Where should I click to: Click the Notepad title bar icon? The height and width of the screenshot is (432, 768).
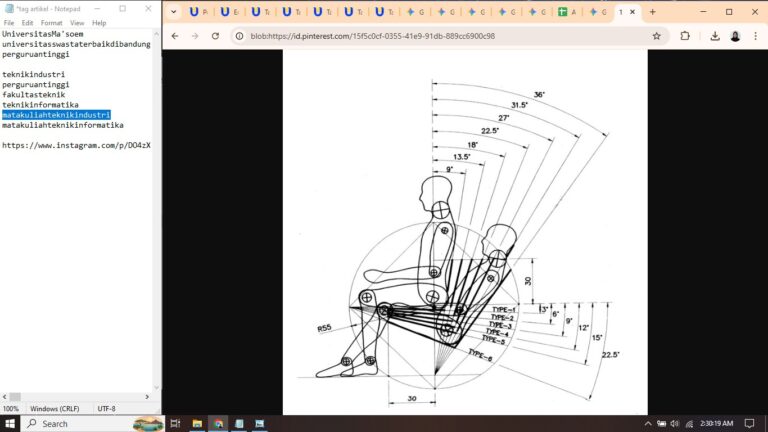pyautogui.click(x=9, y=9)
